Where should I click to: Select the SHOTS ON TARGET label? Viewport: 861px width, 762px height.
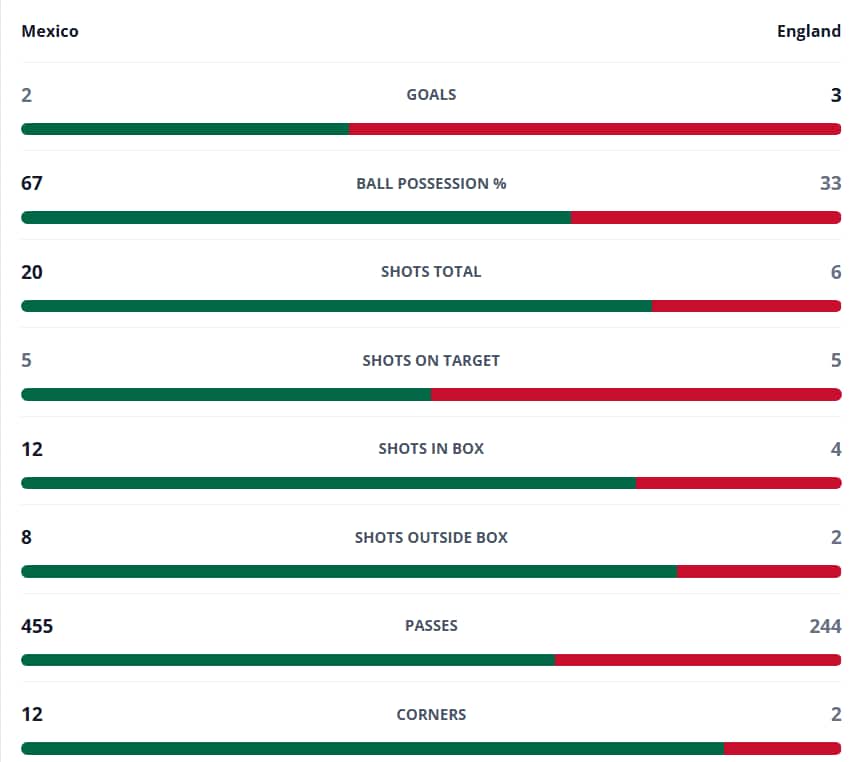tap(431, 361)
